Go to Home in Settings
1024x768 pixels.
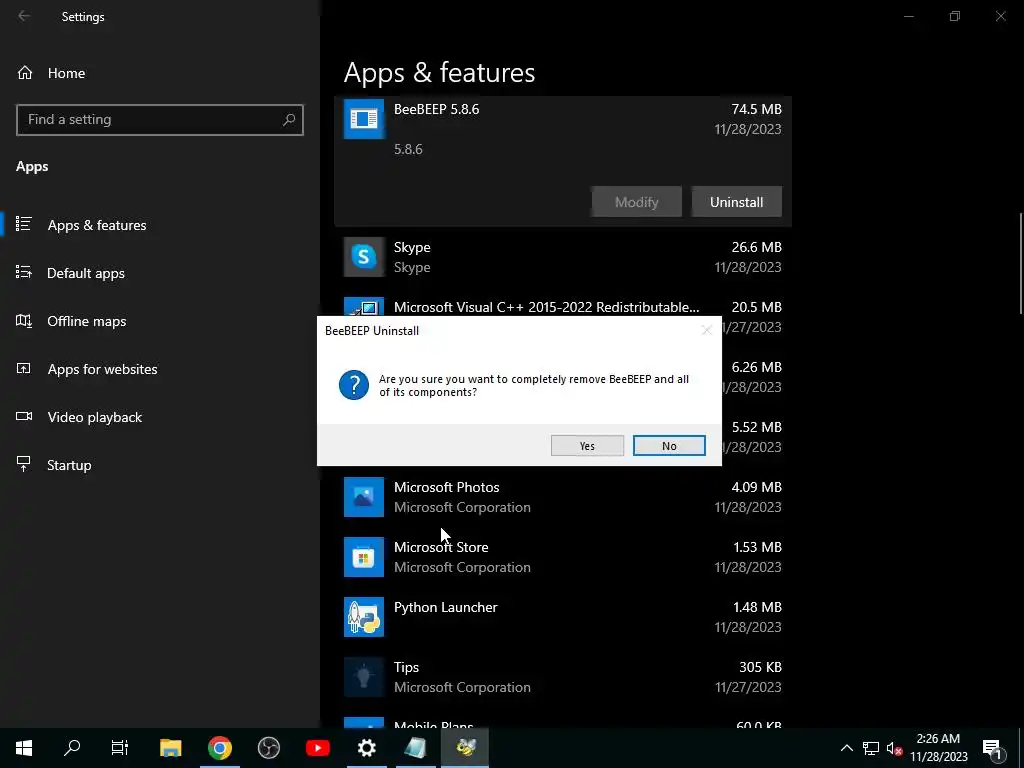[66, 73]
